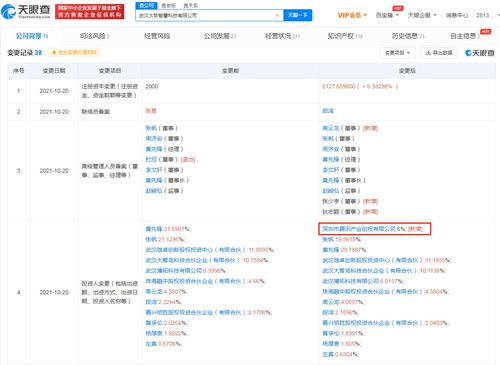Click the red contact name 张恩 before change

151,111
